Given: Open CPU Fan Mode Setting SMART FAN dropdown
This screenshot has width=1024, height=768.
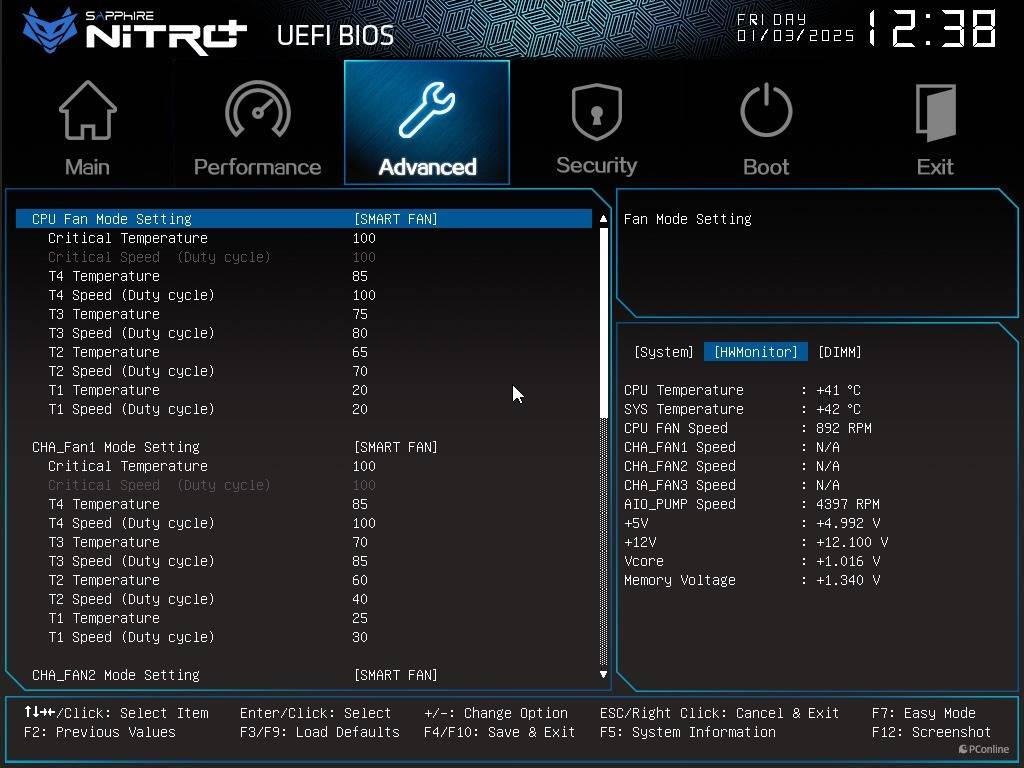Looking at the screenshot, I should (396, 219).
